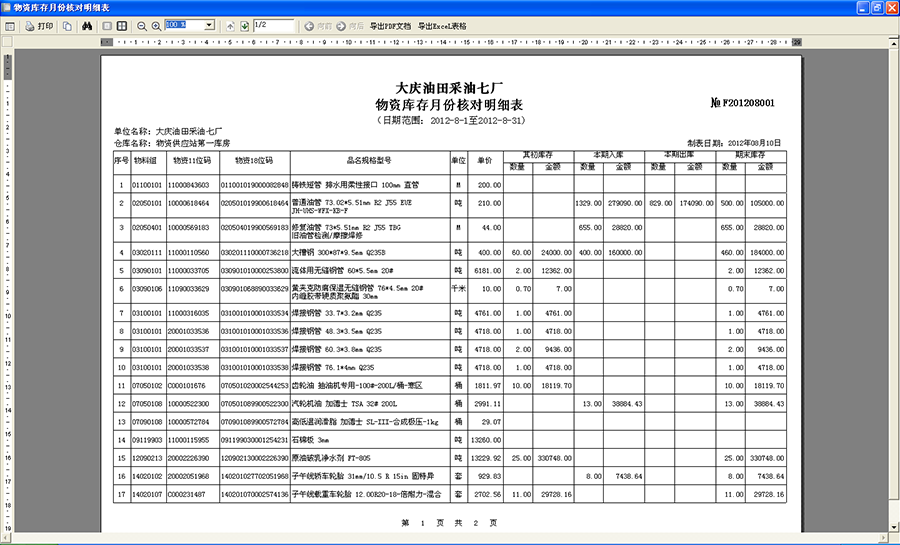Screen dimensions: 900x545
Task: Click the page footer 第 1 页 共 2 页
Action: 449,523
